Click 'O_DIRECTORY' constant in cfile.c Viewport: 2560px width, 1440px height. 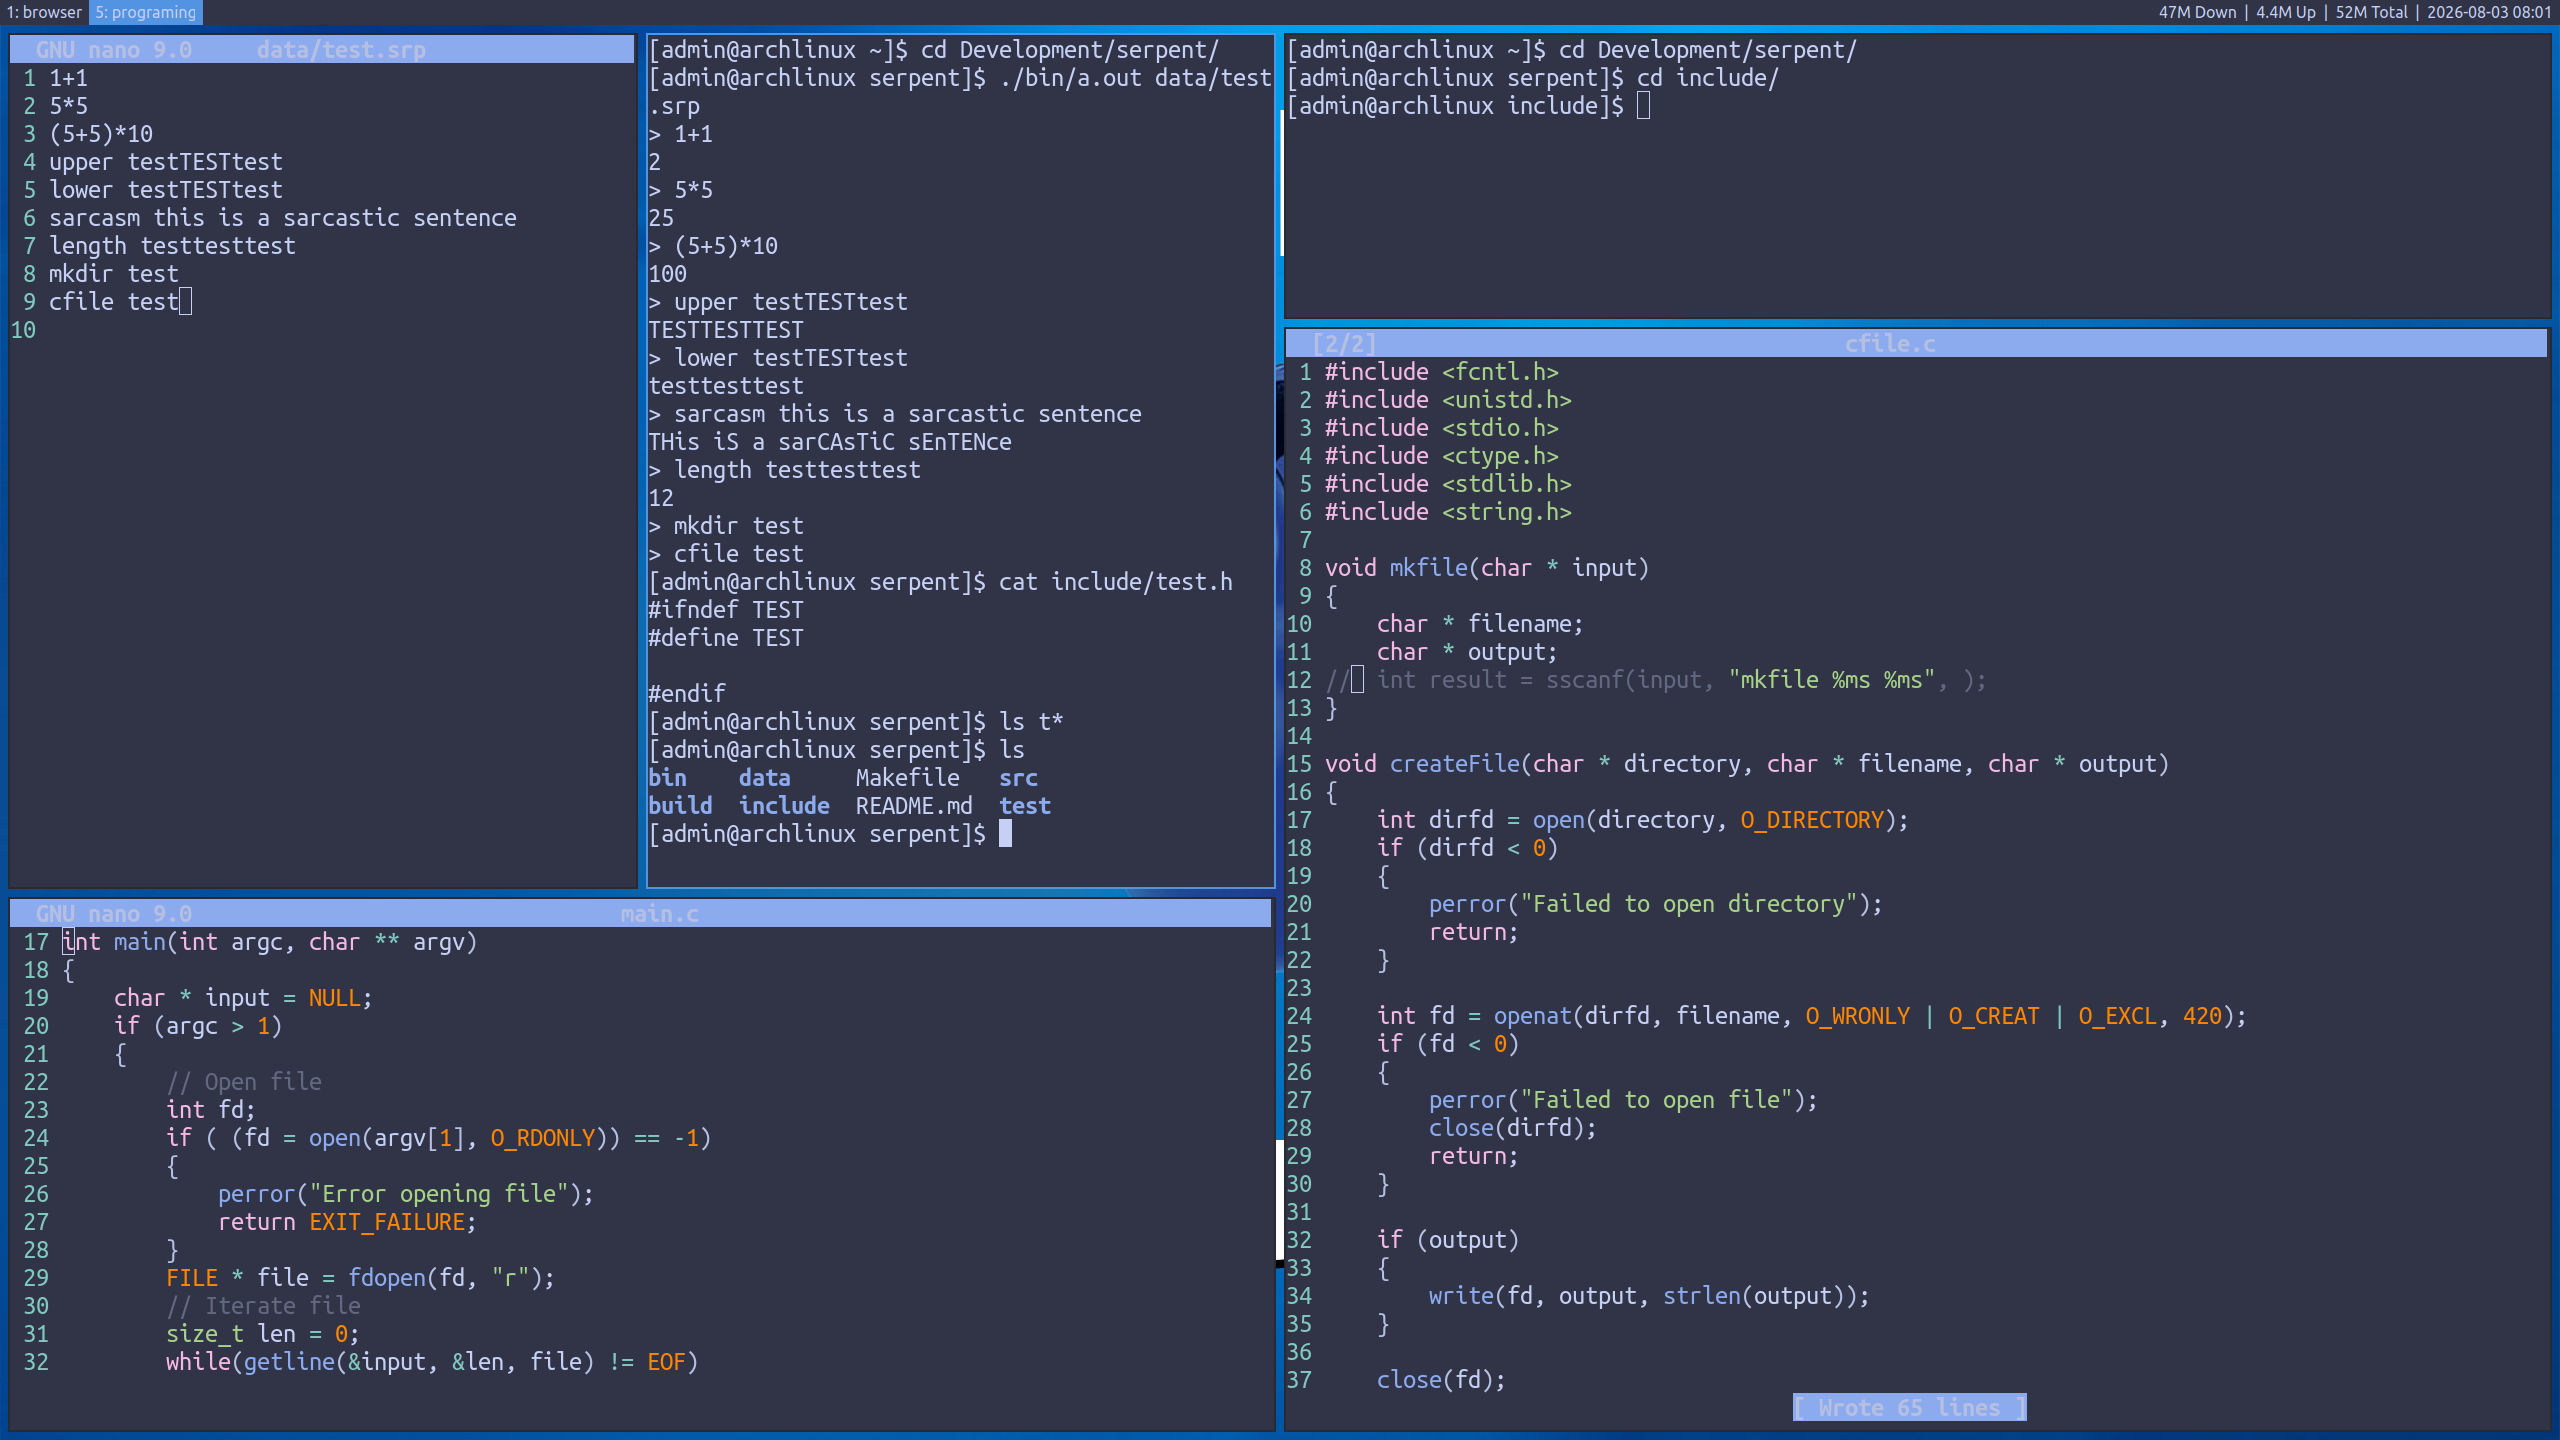point(1812,820)
